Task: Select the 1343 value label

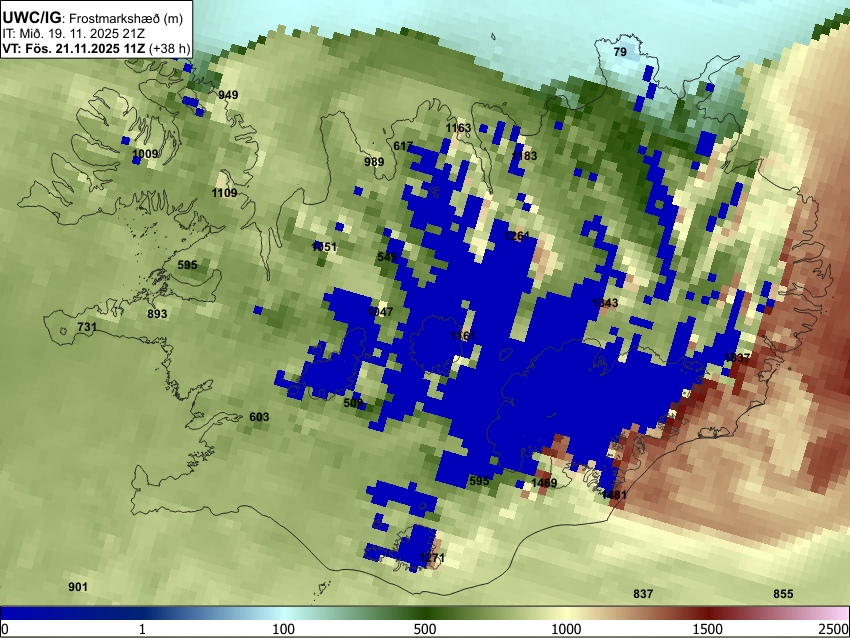Action: click(x=605, y=303)
